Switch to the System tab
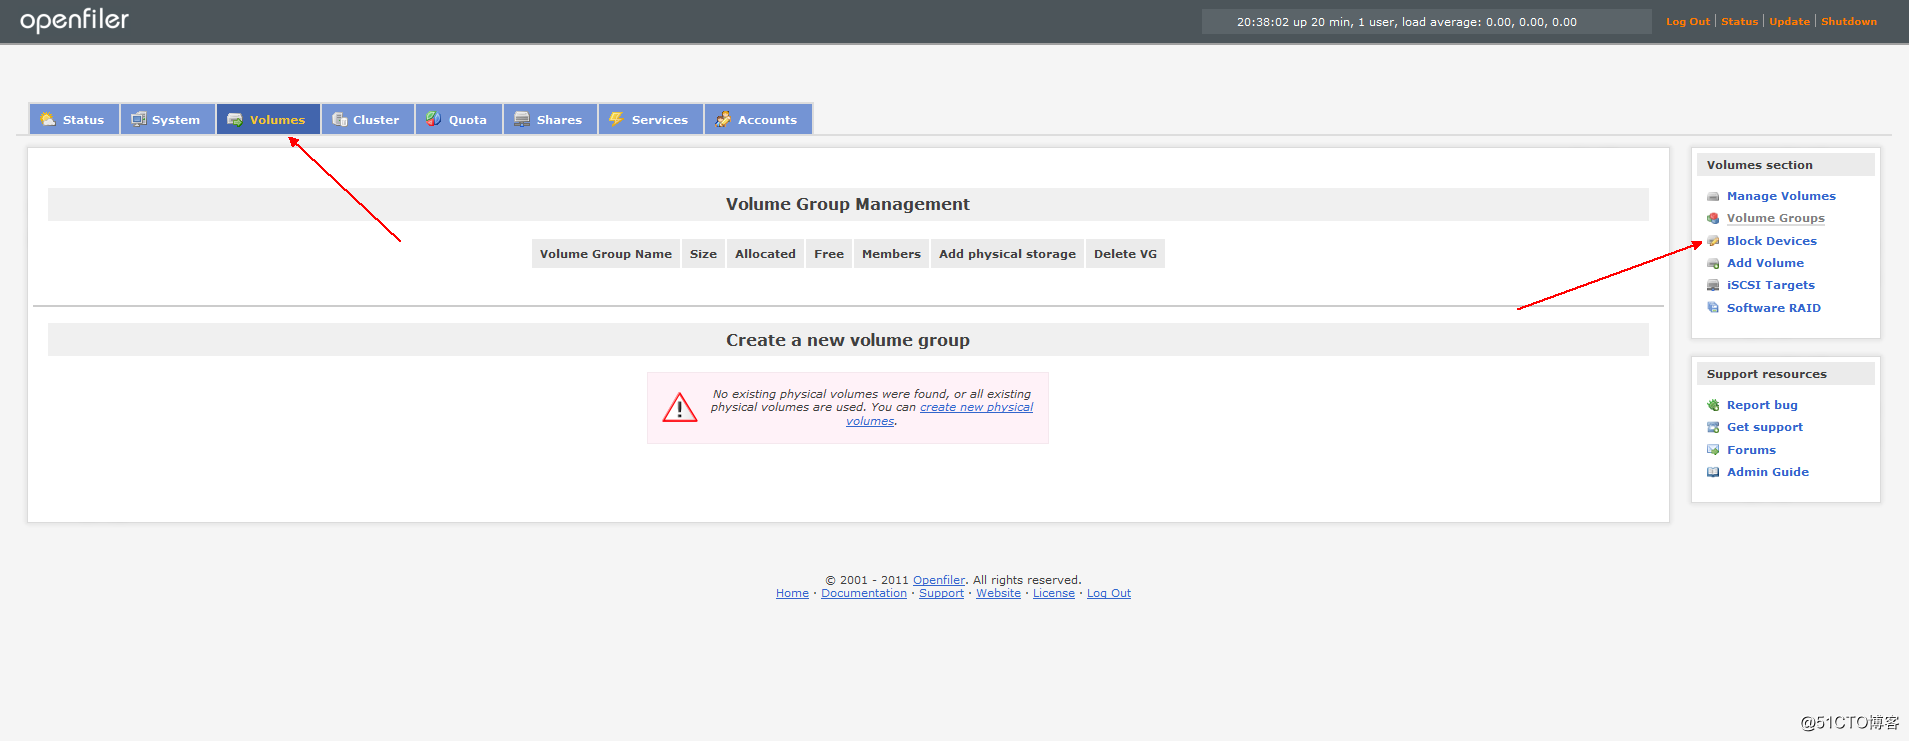1909x741 pixels. [x=168, y=119]
